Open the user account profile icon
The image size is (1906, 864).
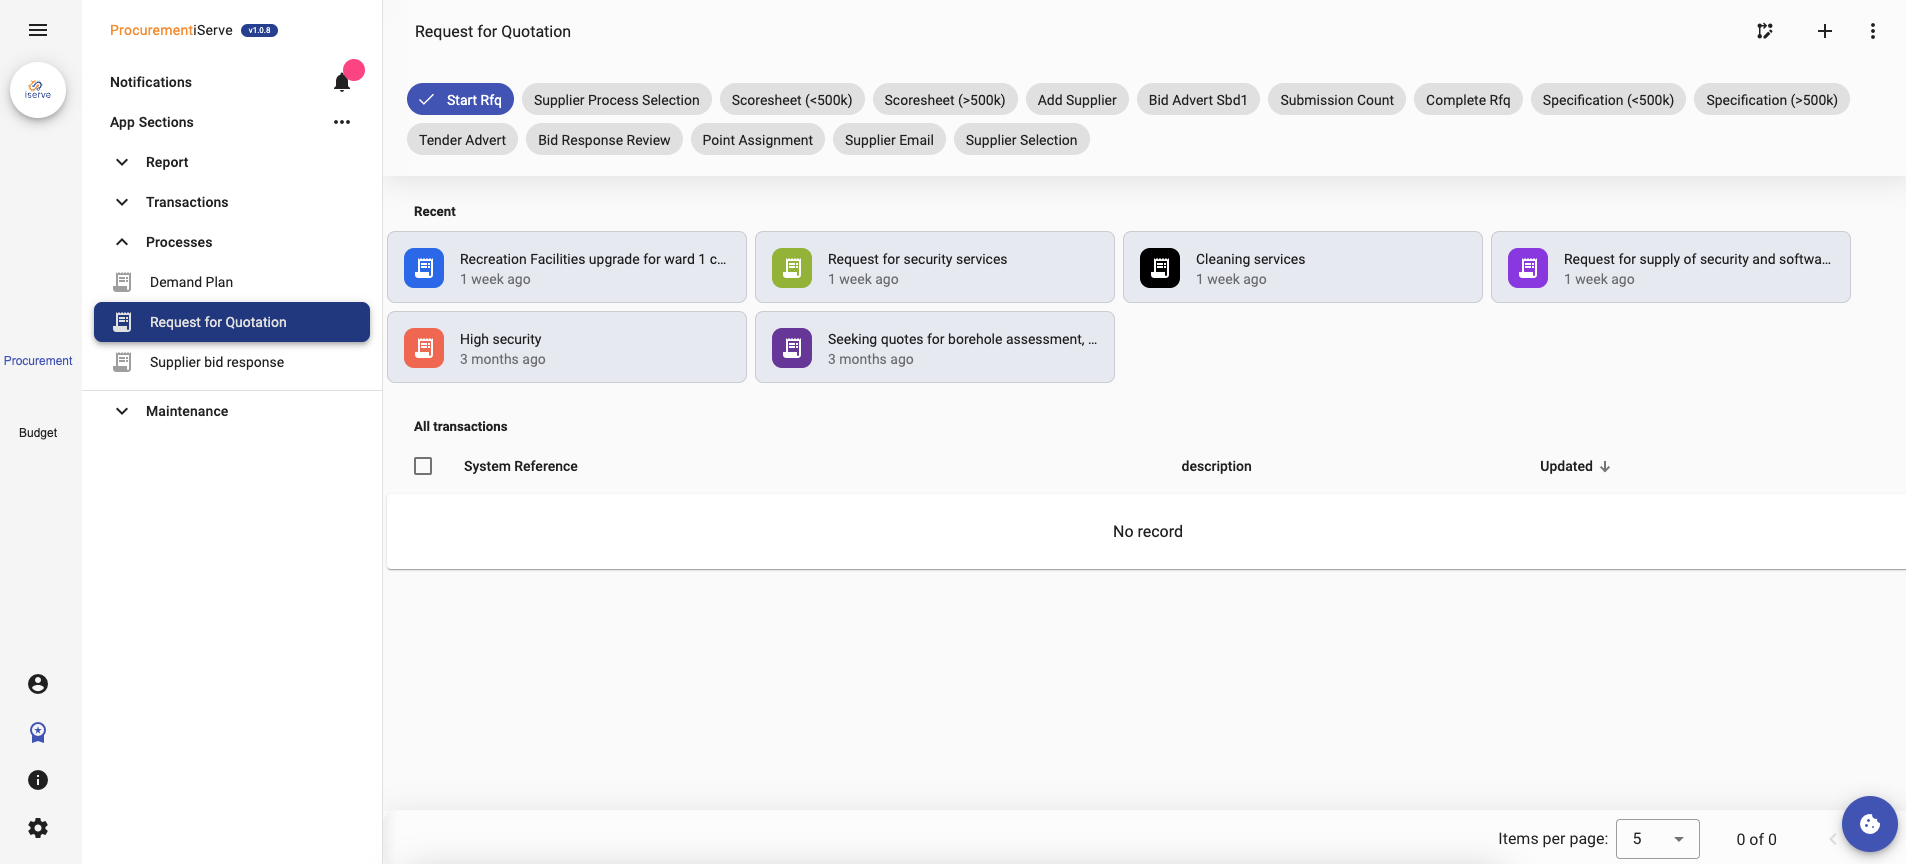(38, 684)
